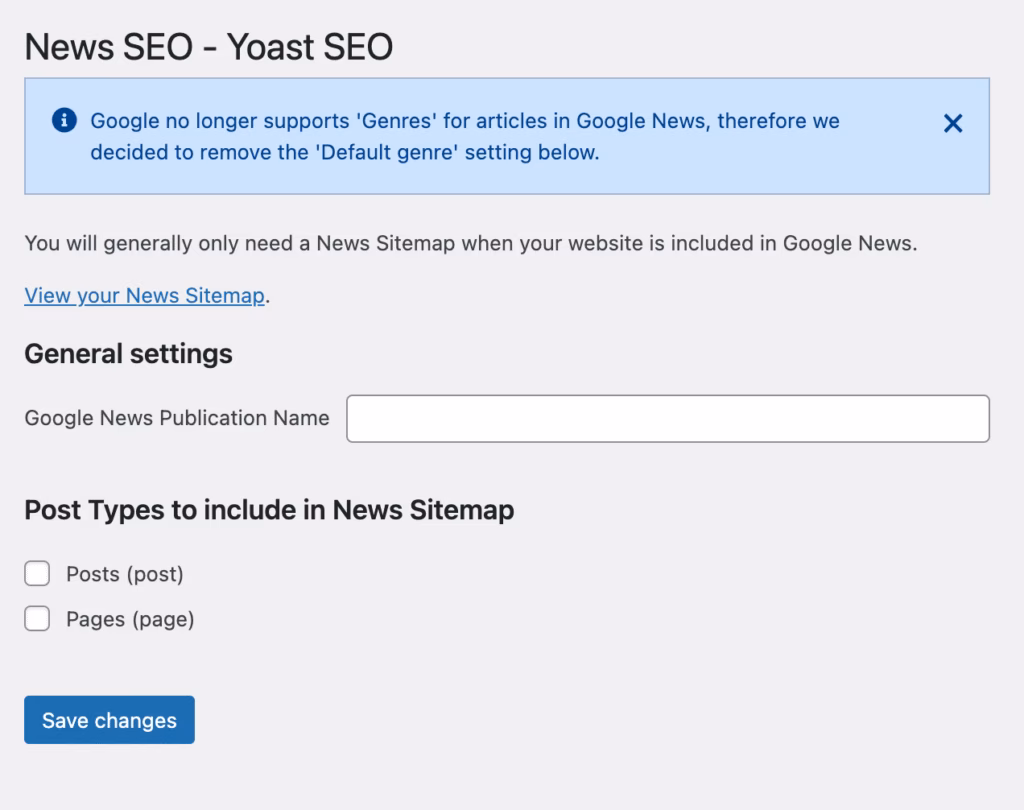Dismiss the Google News genres notification
1024x810 pixels.
(951, 124)
